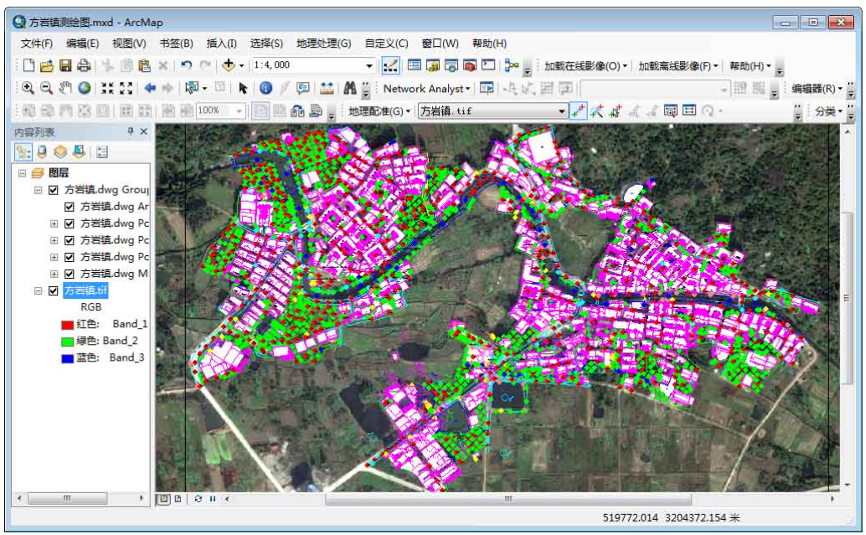The image size is (866, 535).
Task: Uncheck the 方岩镇.tif layer checkbox
Action: (53, 291)
